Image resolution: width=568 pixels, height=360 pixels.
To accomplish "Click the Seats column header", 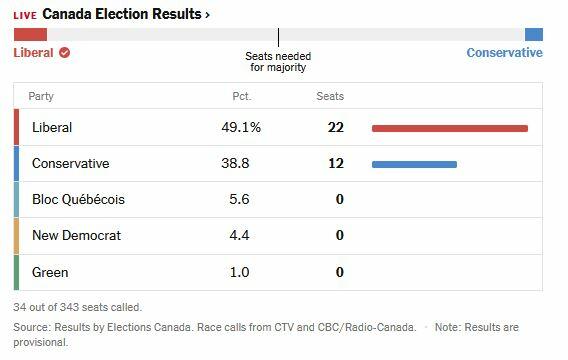I will (330, 96).
